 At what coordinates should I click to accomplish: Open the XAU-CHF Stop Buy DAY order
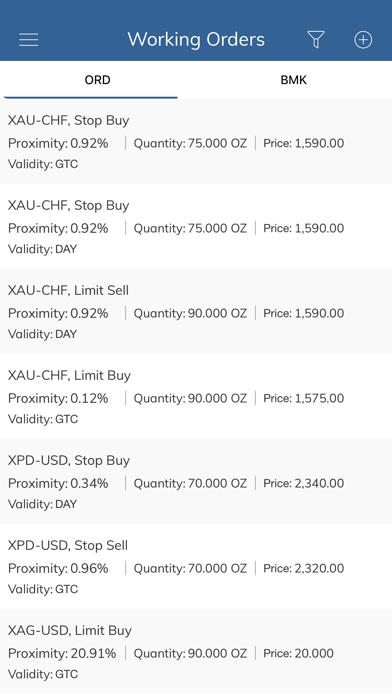tap(196, 226)
